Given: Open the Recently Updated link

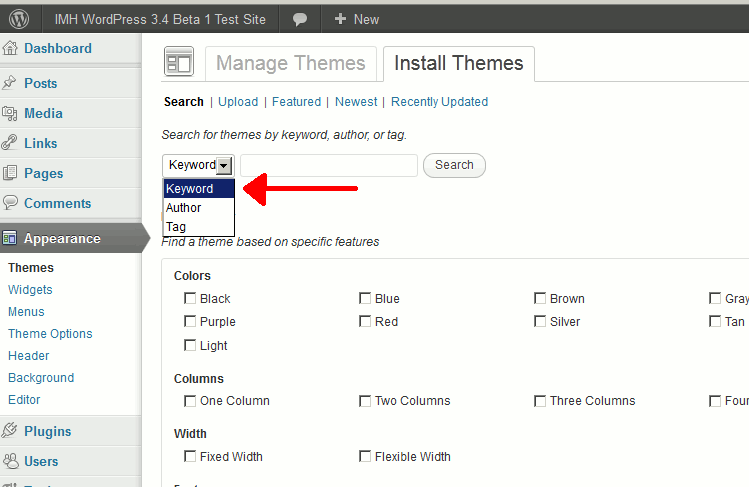Looking at the screenshot, I should tap(439, 102).
